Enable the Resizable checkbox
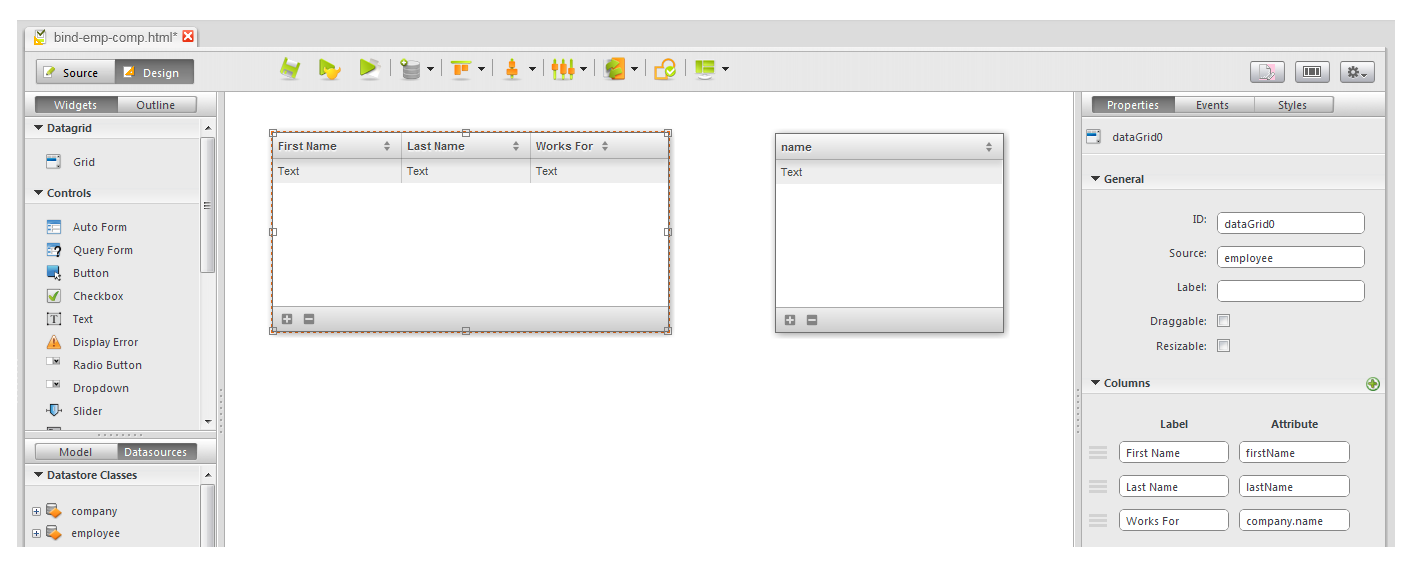 (x=1223, y=346)
